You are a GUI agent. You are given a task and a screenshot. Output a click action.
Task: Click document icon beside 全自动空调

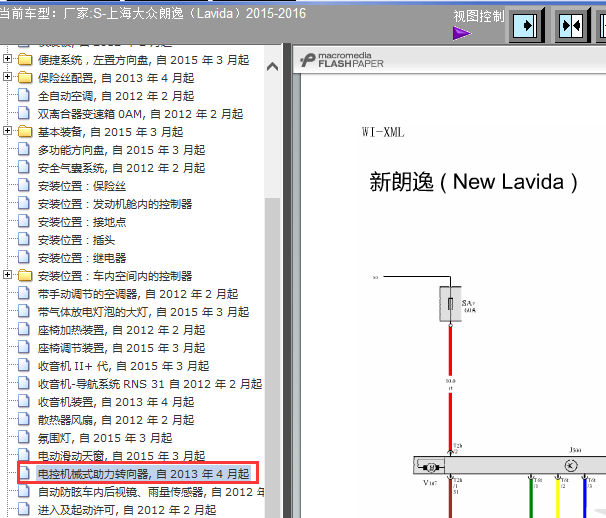[x=24, y=95]
